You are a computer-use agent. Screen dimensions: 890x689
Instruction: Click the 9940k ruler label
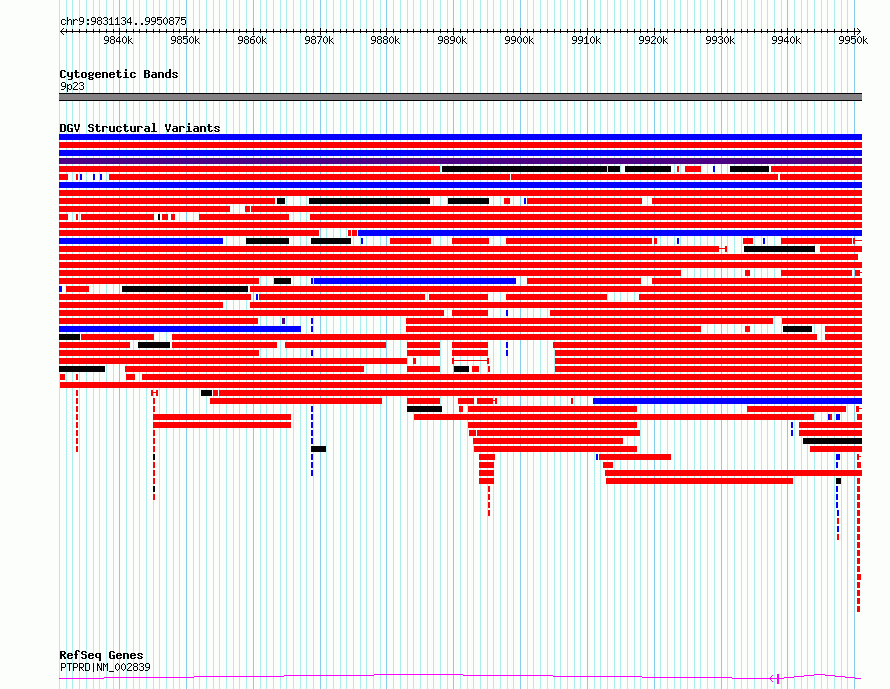pos(786,40)
